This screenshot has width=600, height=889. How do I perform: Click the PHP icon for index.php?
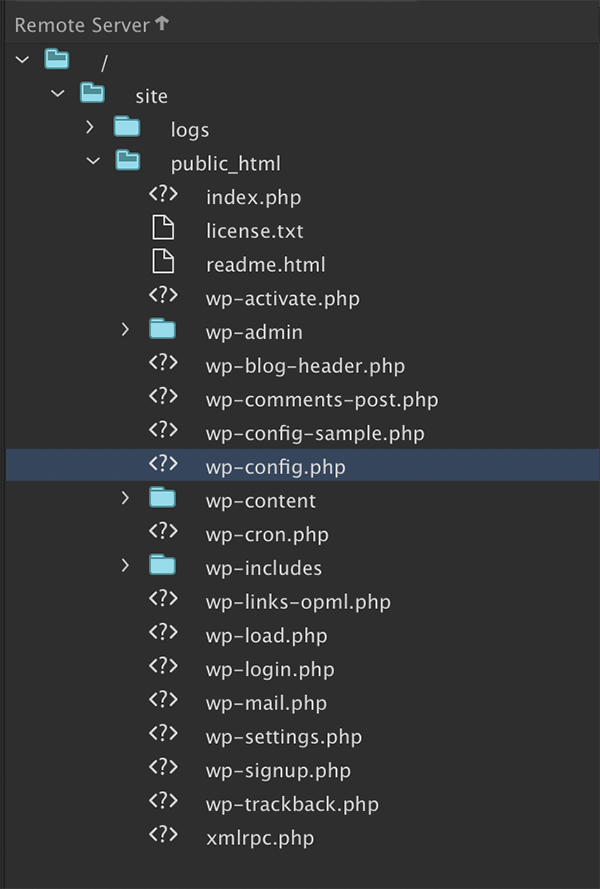coord(163,197)
